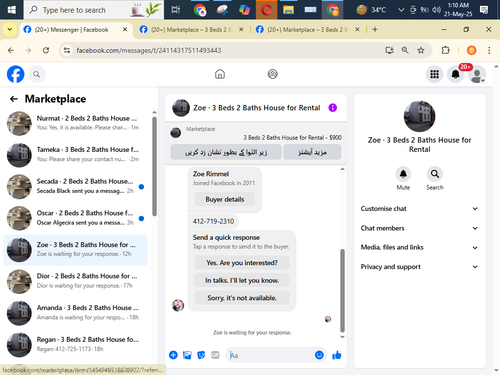The image size is (500, 375).
Task: Attach a photo in the composer
Action: 187,355
